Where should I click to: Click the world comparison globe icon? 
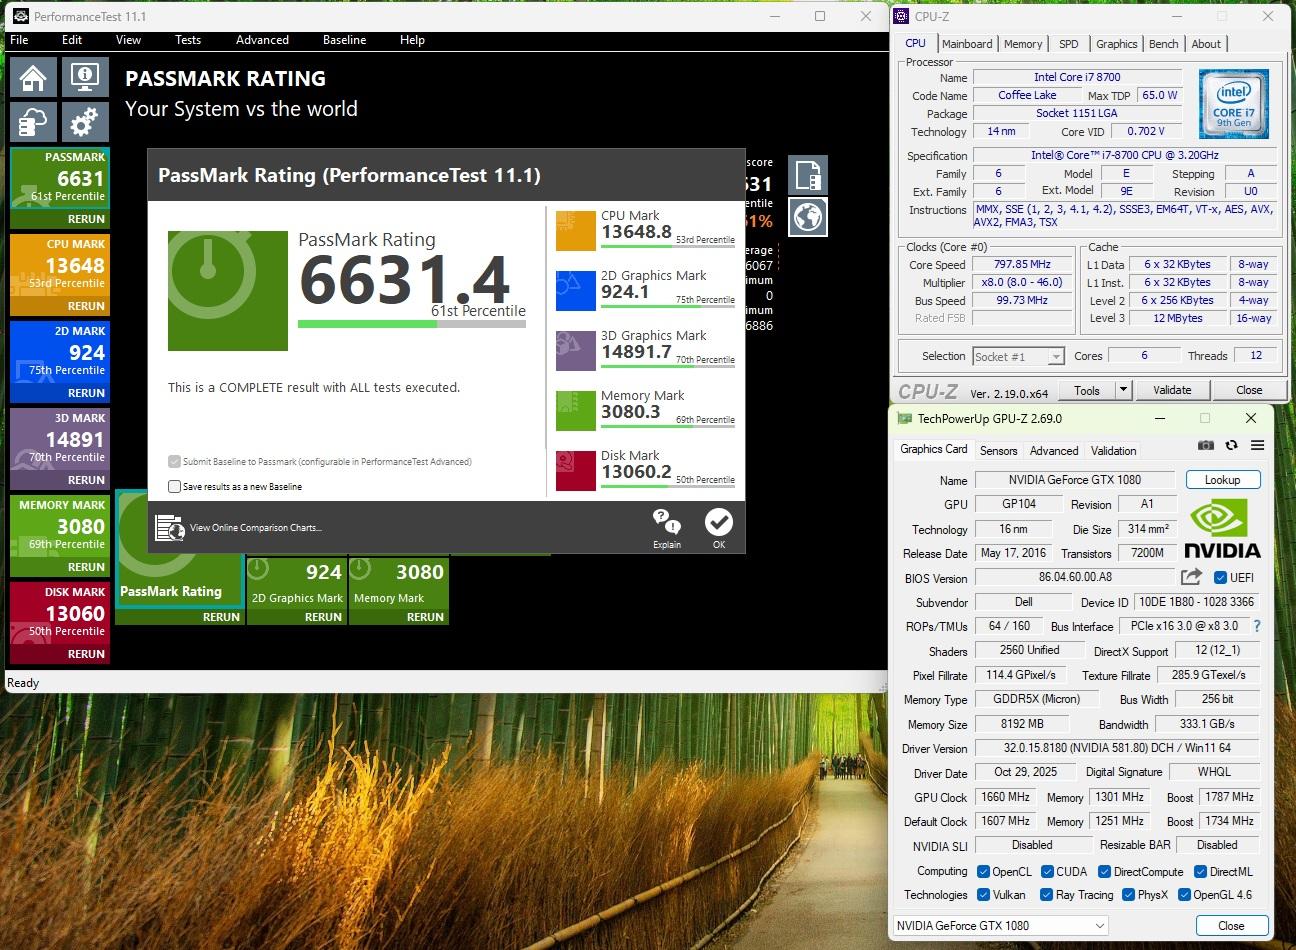808,217
